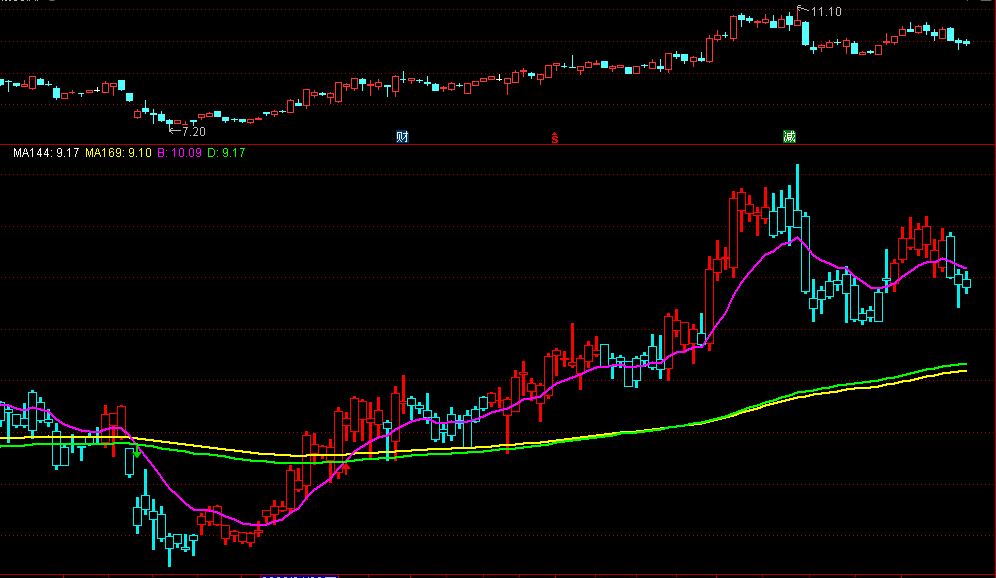
Task: Click the red up-arrow buy signal
Action: (x=346, y=464)
